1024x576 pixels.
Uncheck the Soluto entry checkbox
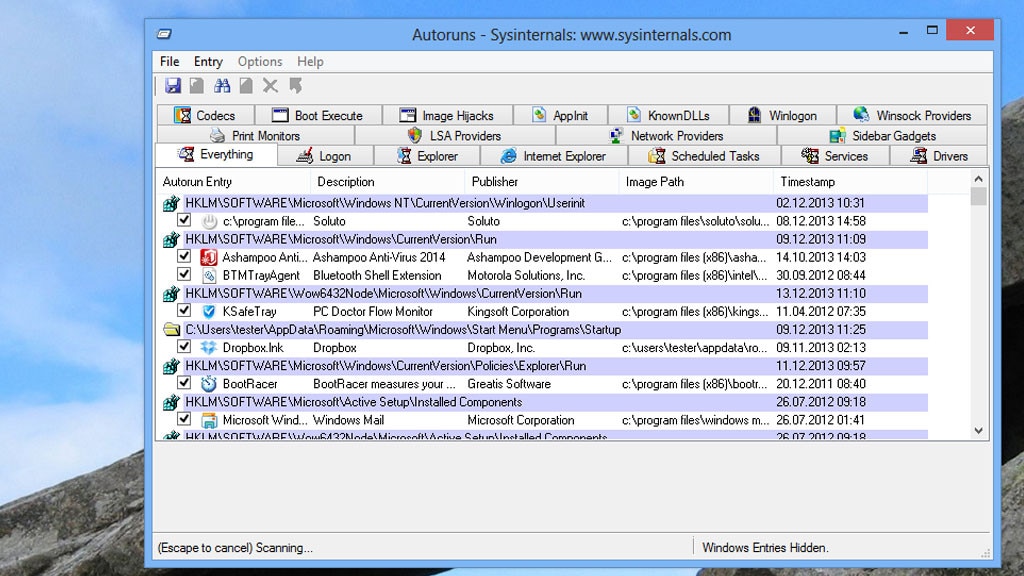(x=184, y=221)
